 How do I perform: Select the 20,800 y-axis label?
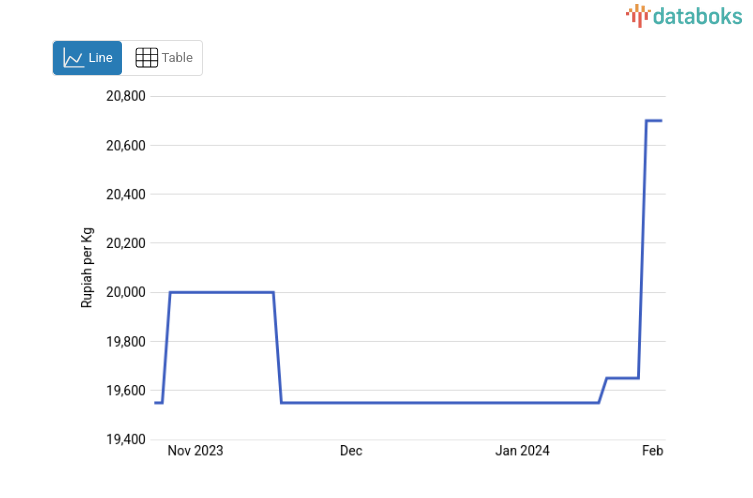[x=126, y=97]
